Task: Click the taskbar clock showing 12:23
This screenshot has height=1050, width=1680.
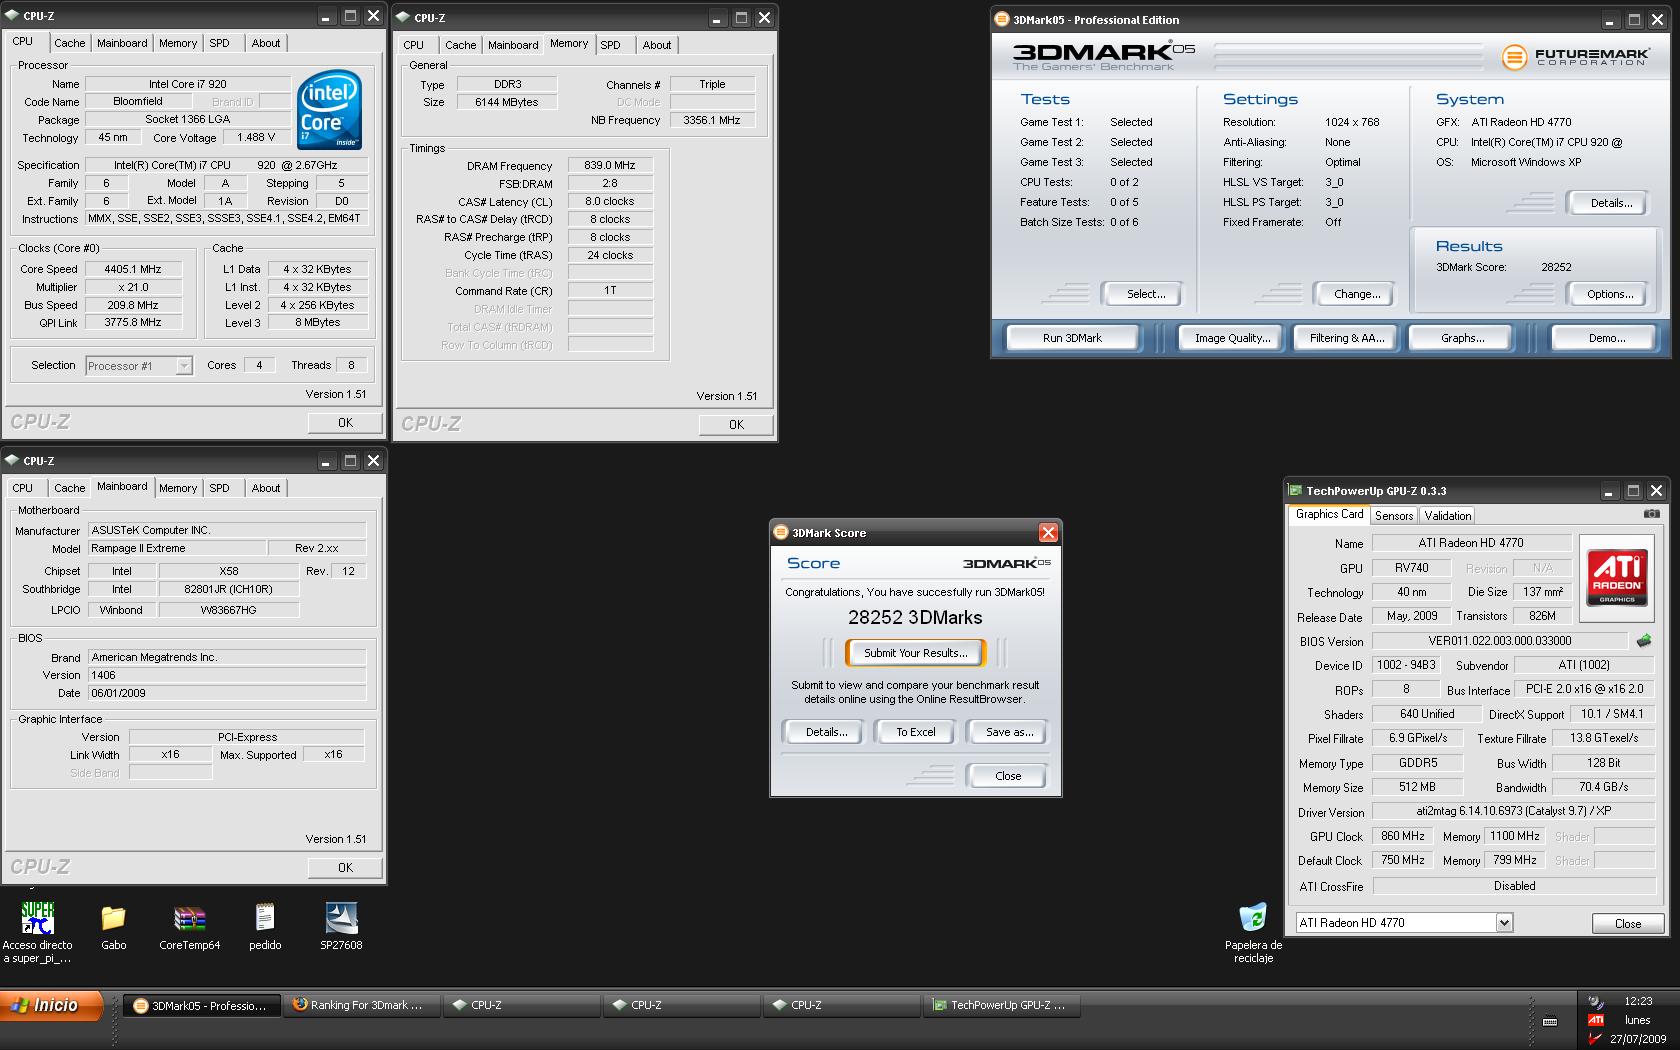Action: tap(1638, 1001)
